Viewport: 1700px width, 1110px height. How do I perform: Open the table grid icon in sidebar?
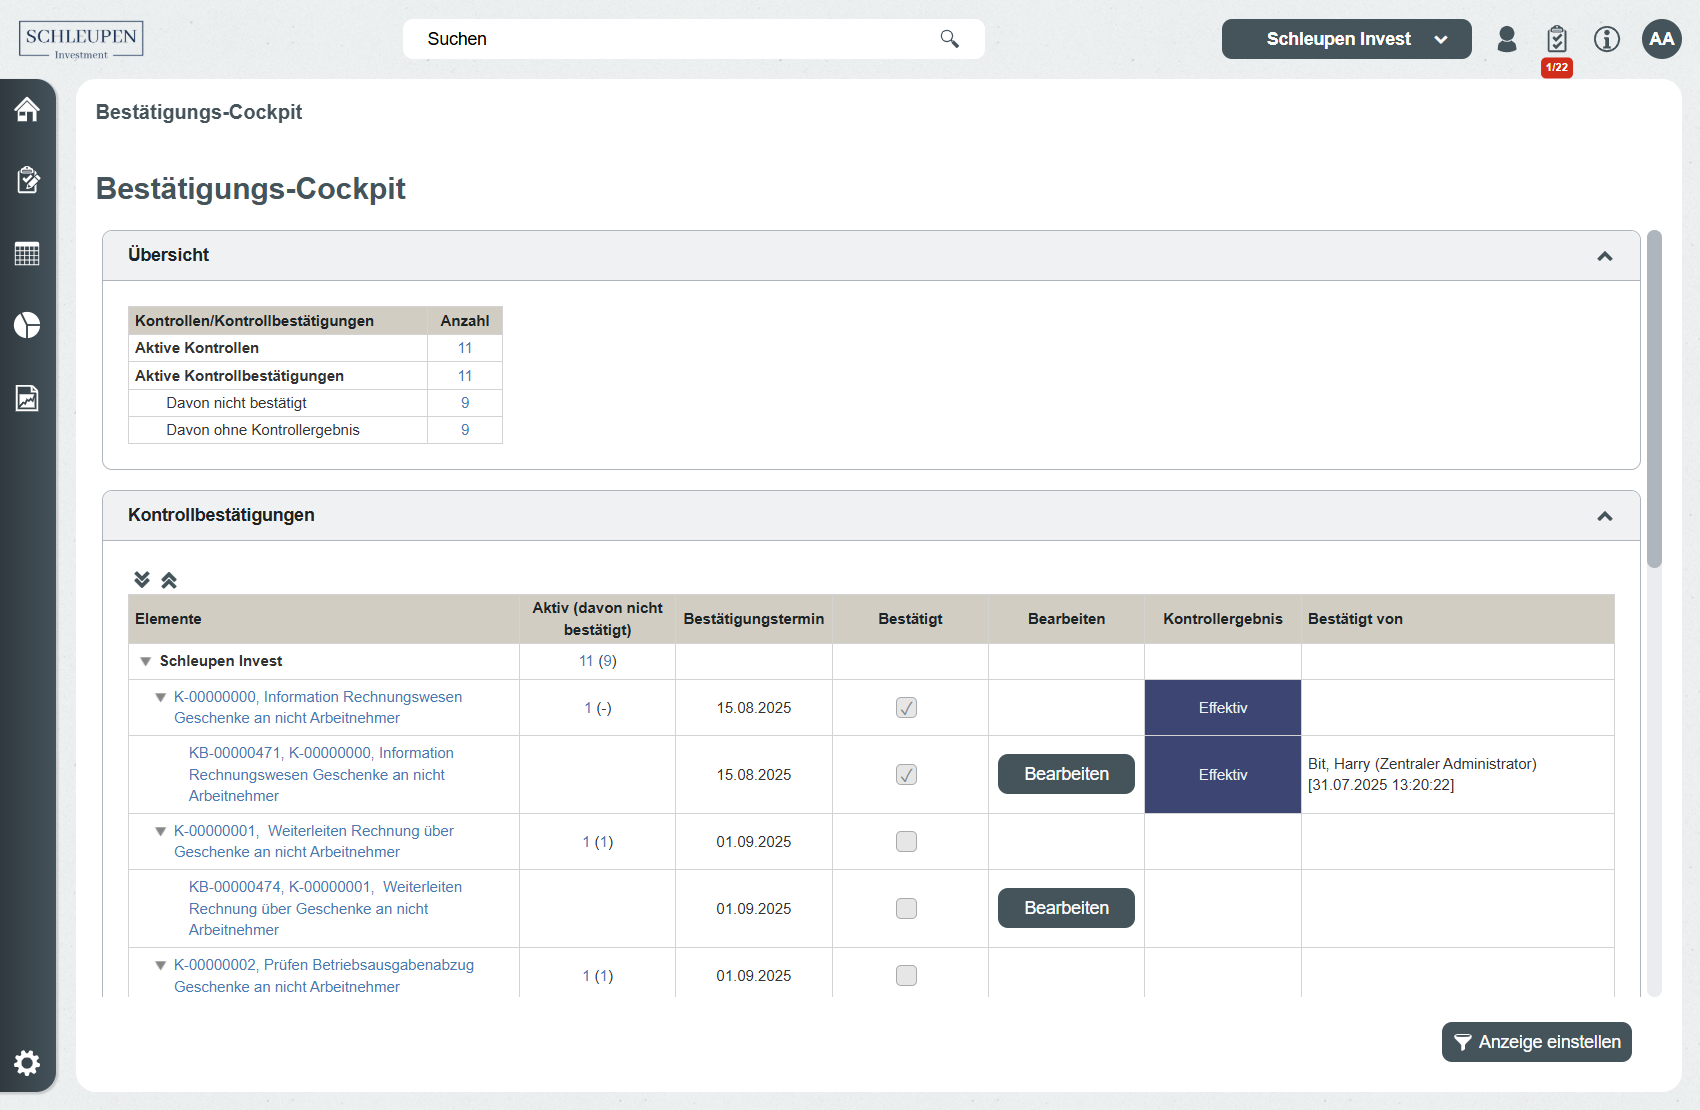27,254
